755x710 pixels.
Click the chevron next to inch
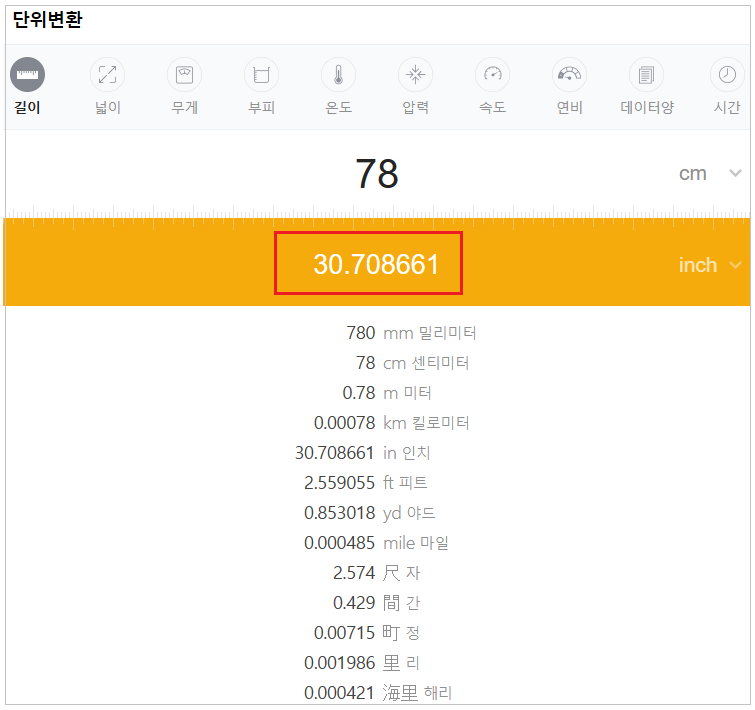point(735,265)
